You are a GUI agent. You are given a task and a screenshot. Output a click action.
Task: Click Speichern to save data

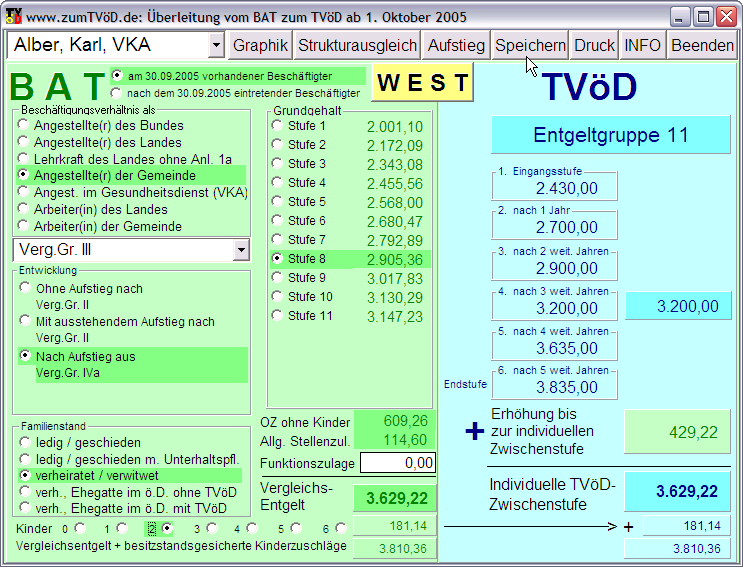[530, 45]
